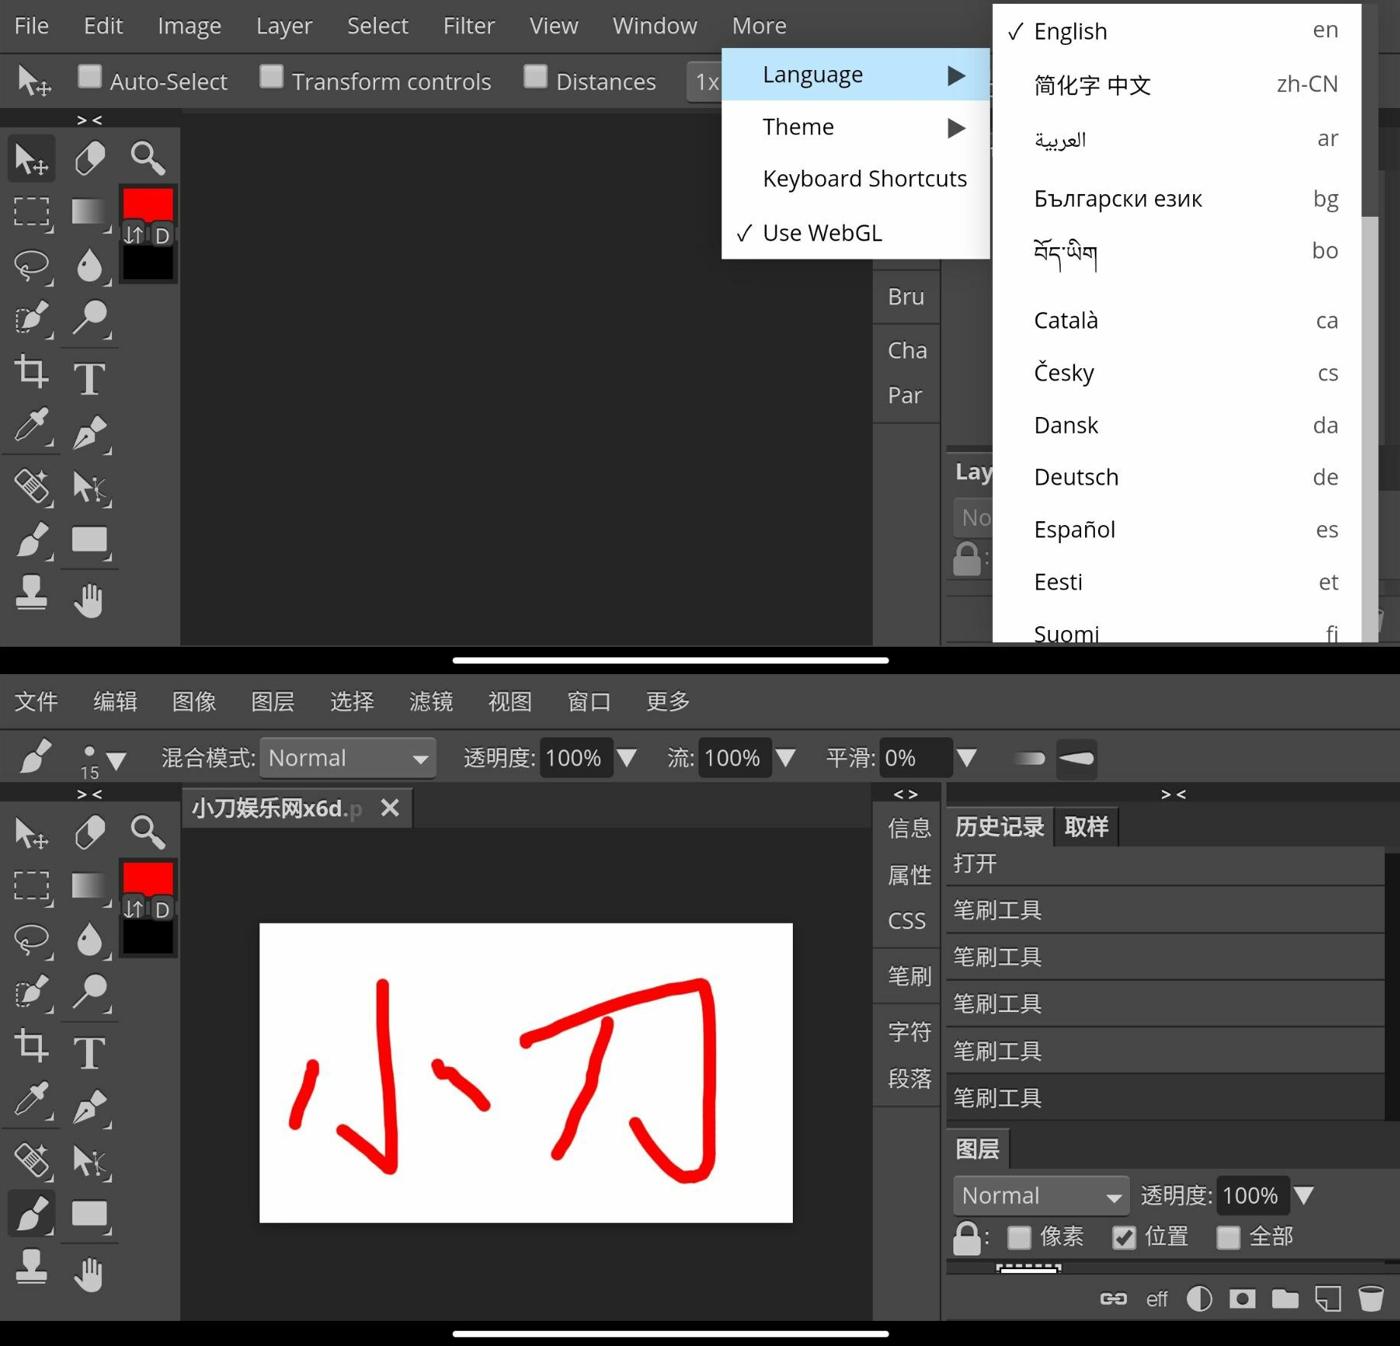Viewport: 1400px width, 1346px height.
Task: Select the Type tool
Action: pos(89,377)
